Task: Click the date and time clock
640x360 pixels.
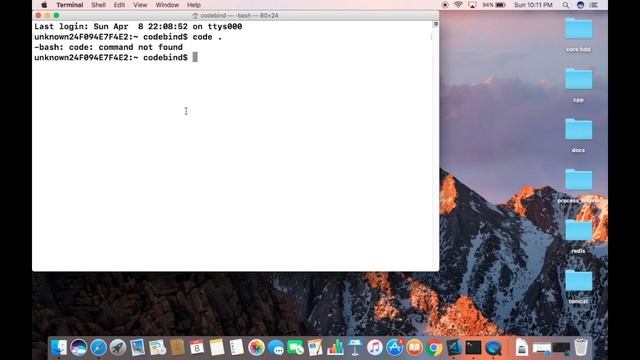Action: pyautogui.click(x=533, y=5)
